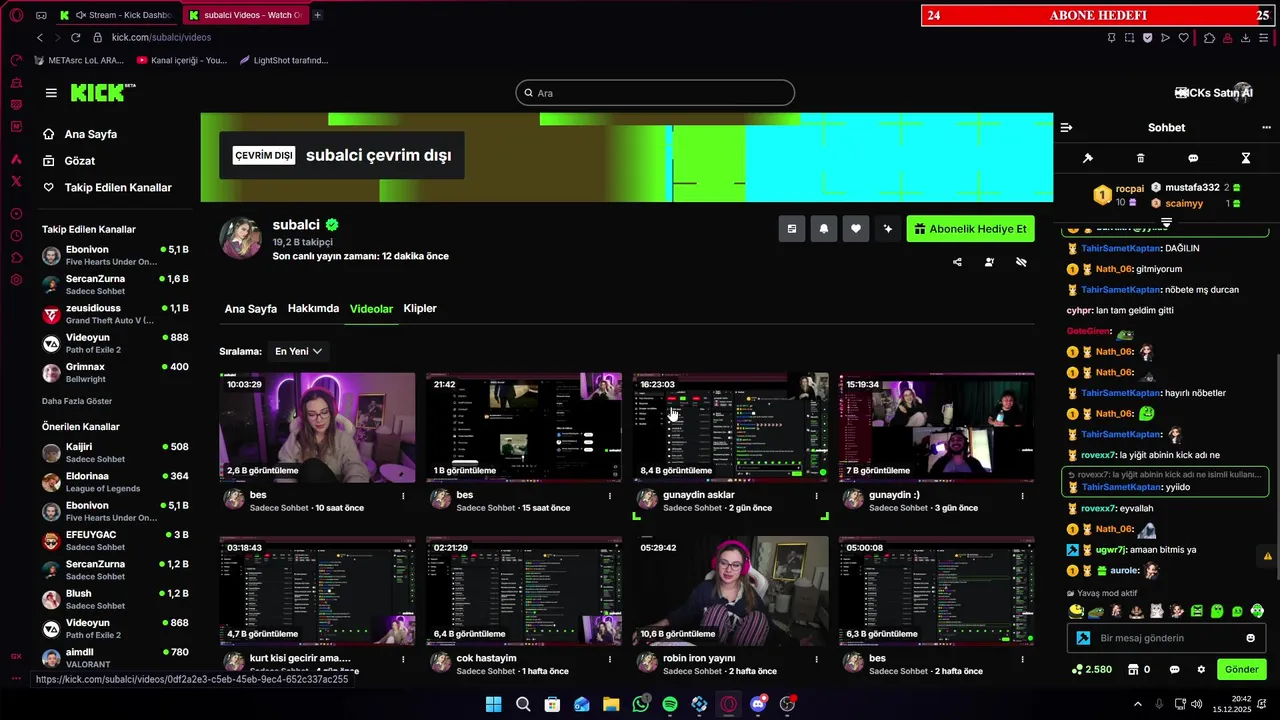Open options for 'gunaydin asklar' video
The width and height of the screenshot is (1280, 720).
click(x=816, y=496)
